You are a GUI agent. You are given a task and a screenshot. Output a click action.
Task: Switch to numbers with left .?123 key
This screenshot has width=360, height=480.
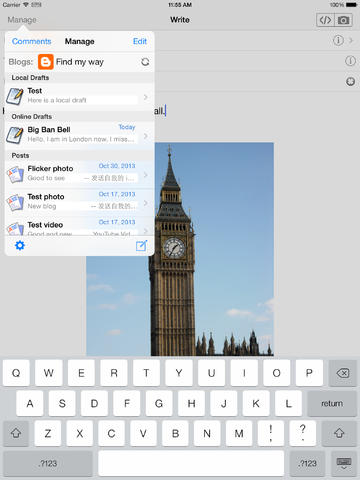pyautogui.click(x=48, y=463)
